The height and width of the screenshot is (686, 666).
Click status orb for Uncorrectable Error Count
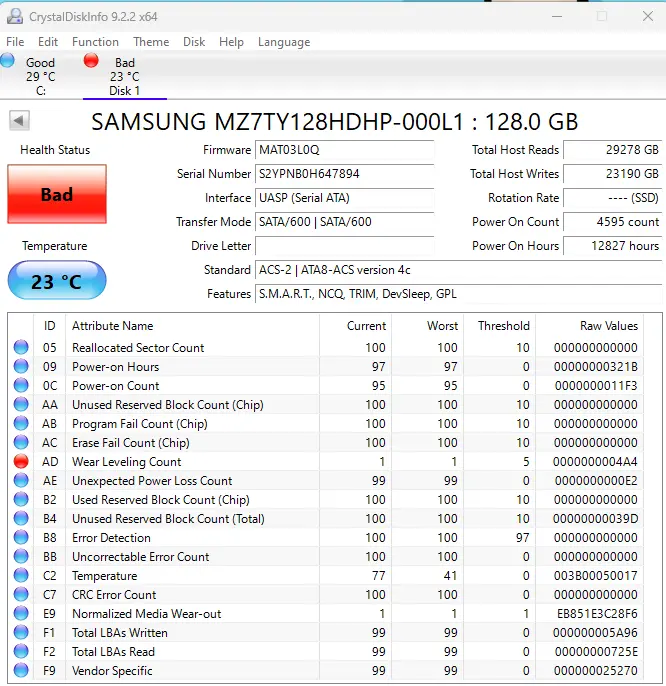pyautogui.click(x=21, y=556)
